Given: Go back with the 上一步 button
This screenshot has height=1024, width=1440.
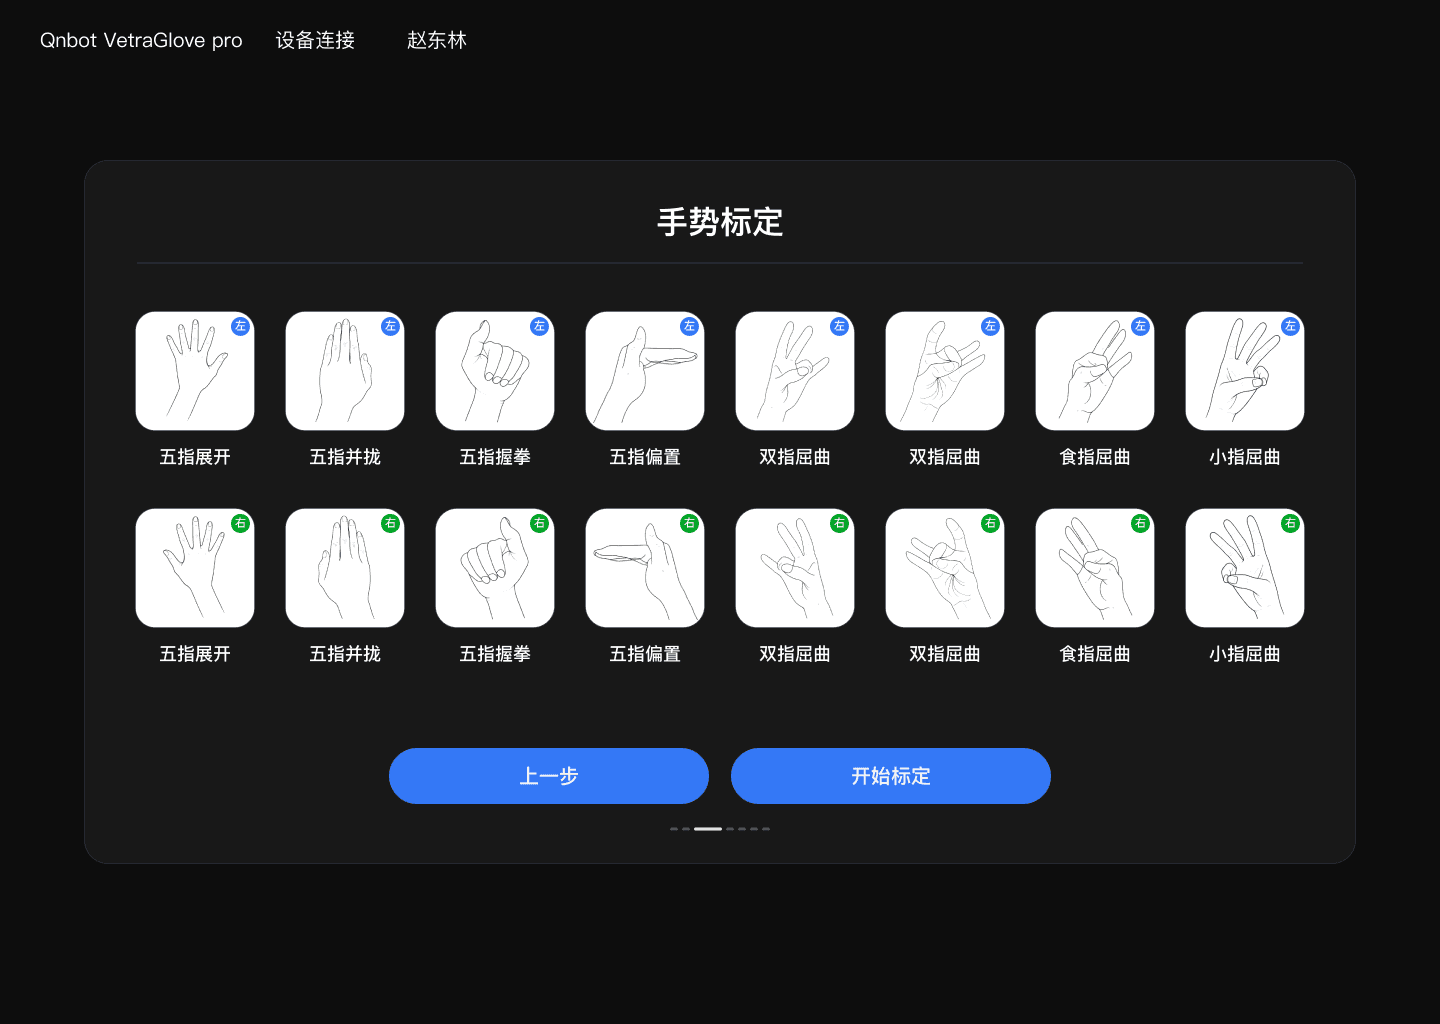Looking at the screenshot, I should click(549, 776).
